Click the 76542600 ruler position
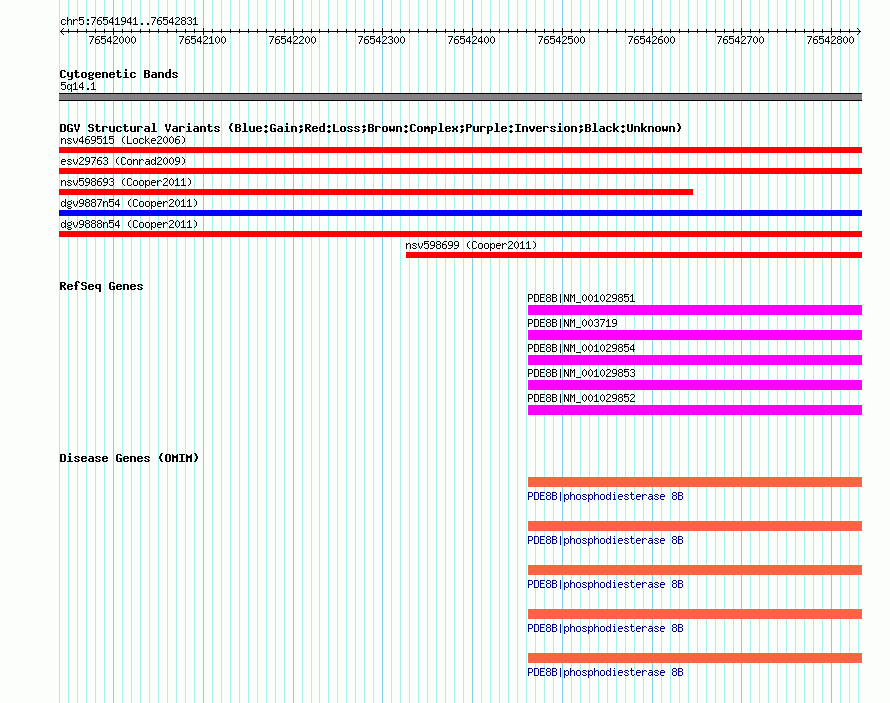Screen dimensions: 890x703 [652, 40]
